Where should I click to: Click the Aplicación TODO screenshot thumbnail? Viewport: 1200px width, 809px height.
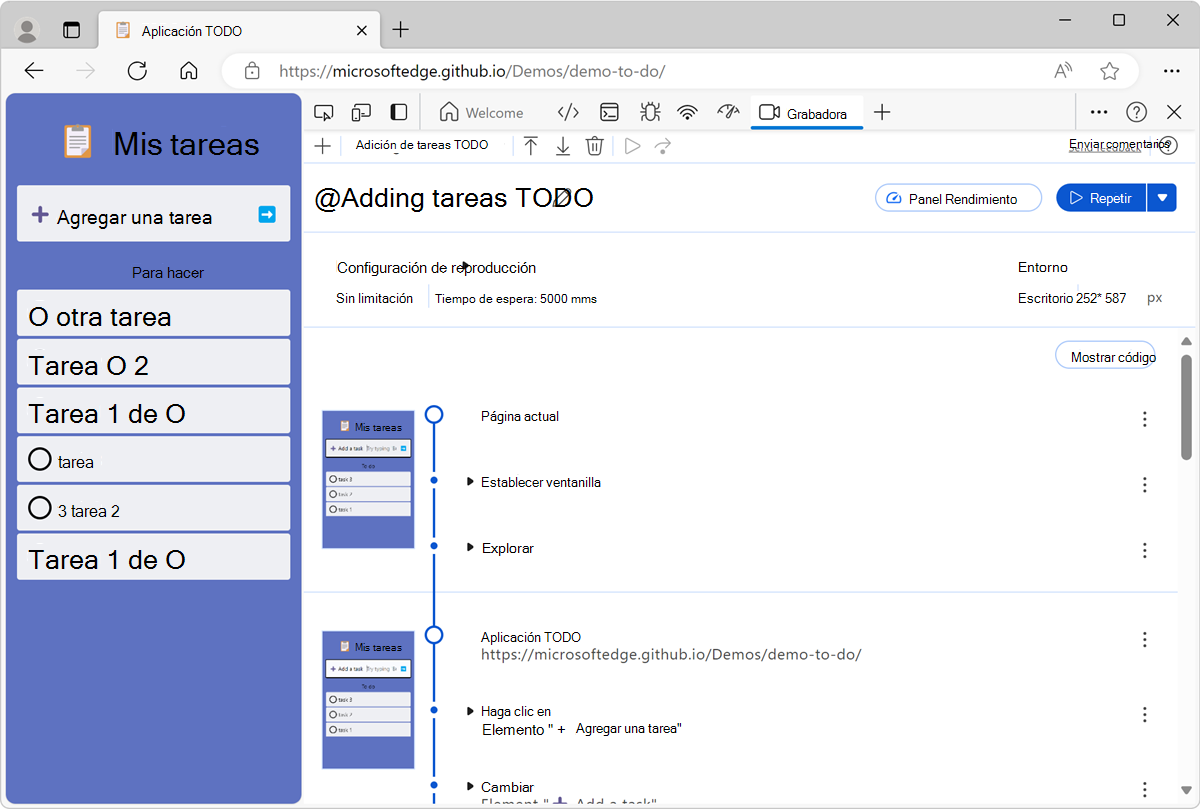click(368, 699)
